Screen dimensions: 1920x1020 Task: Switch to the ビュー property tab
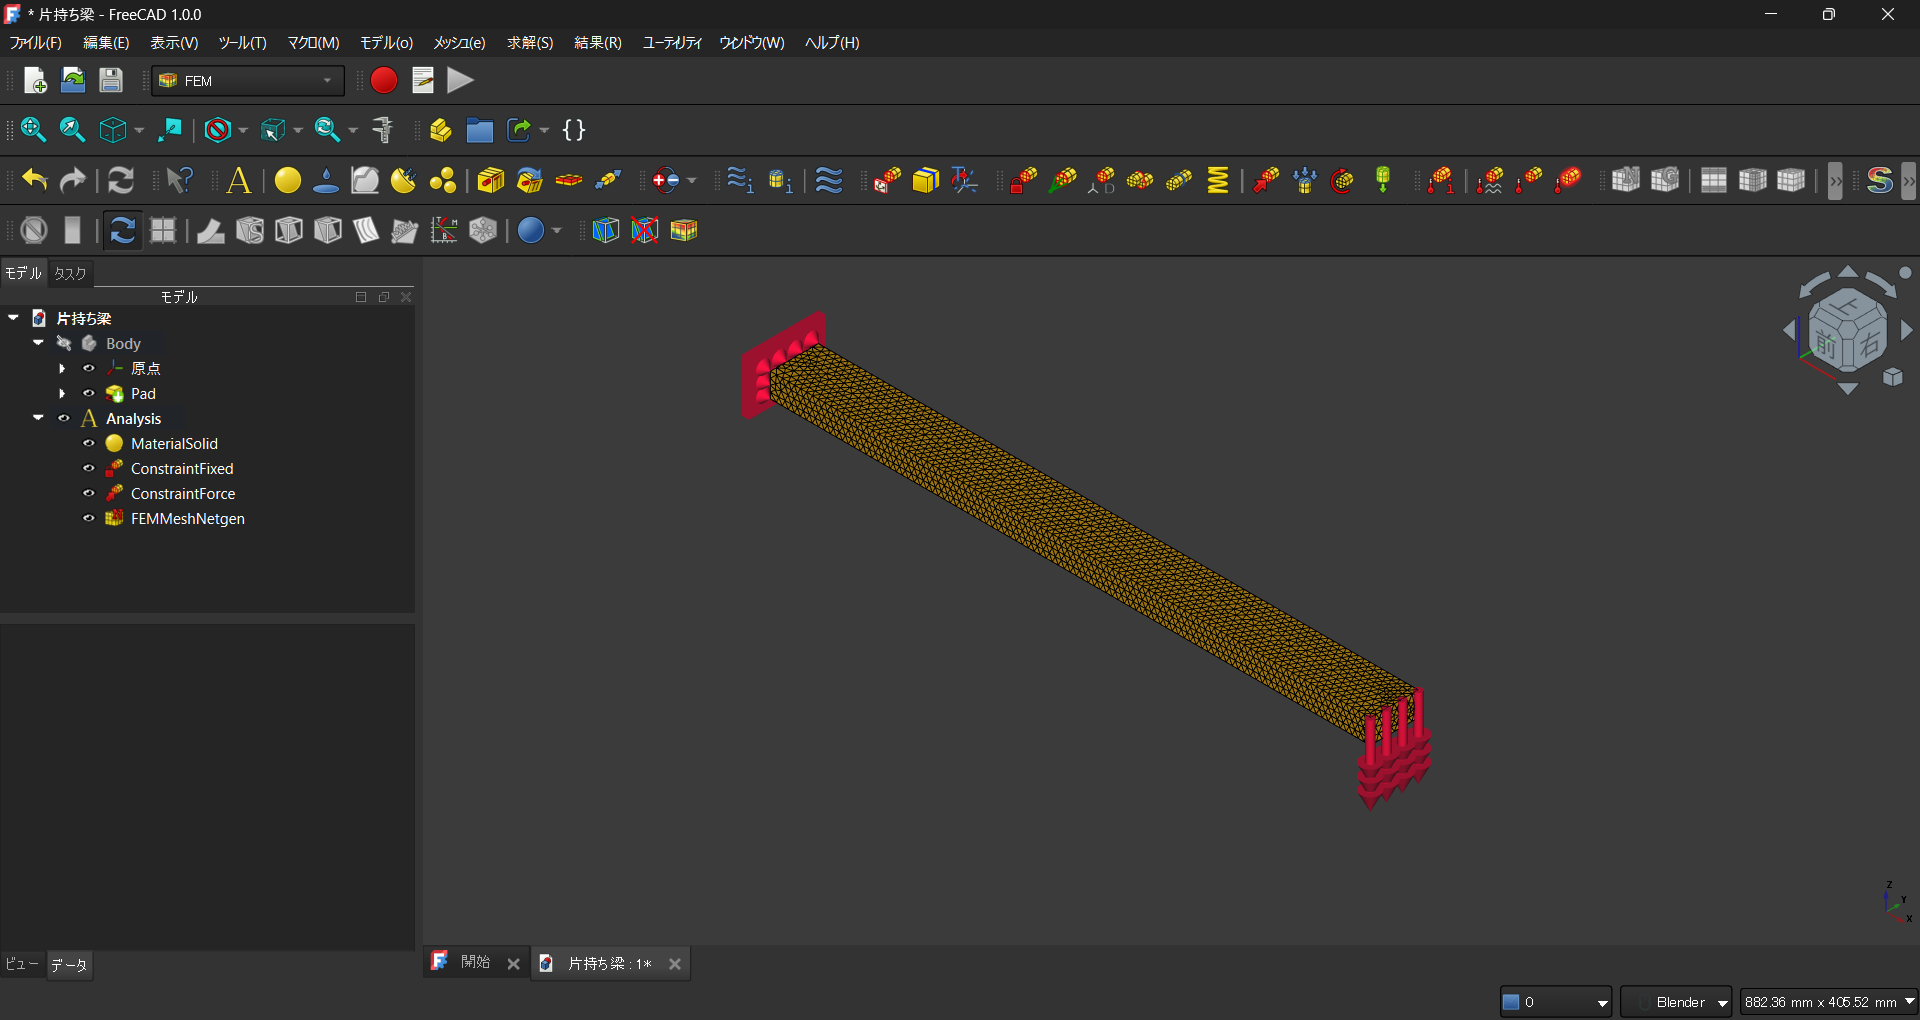tap(22, 965)
